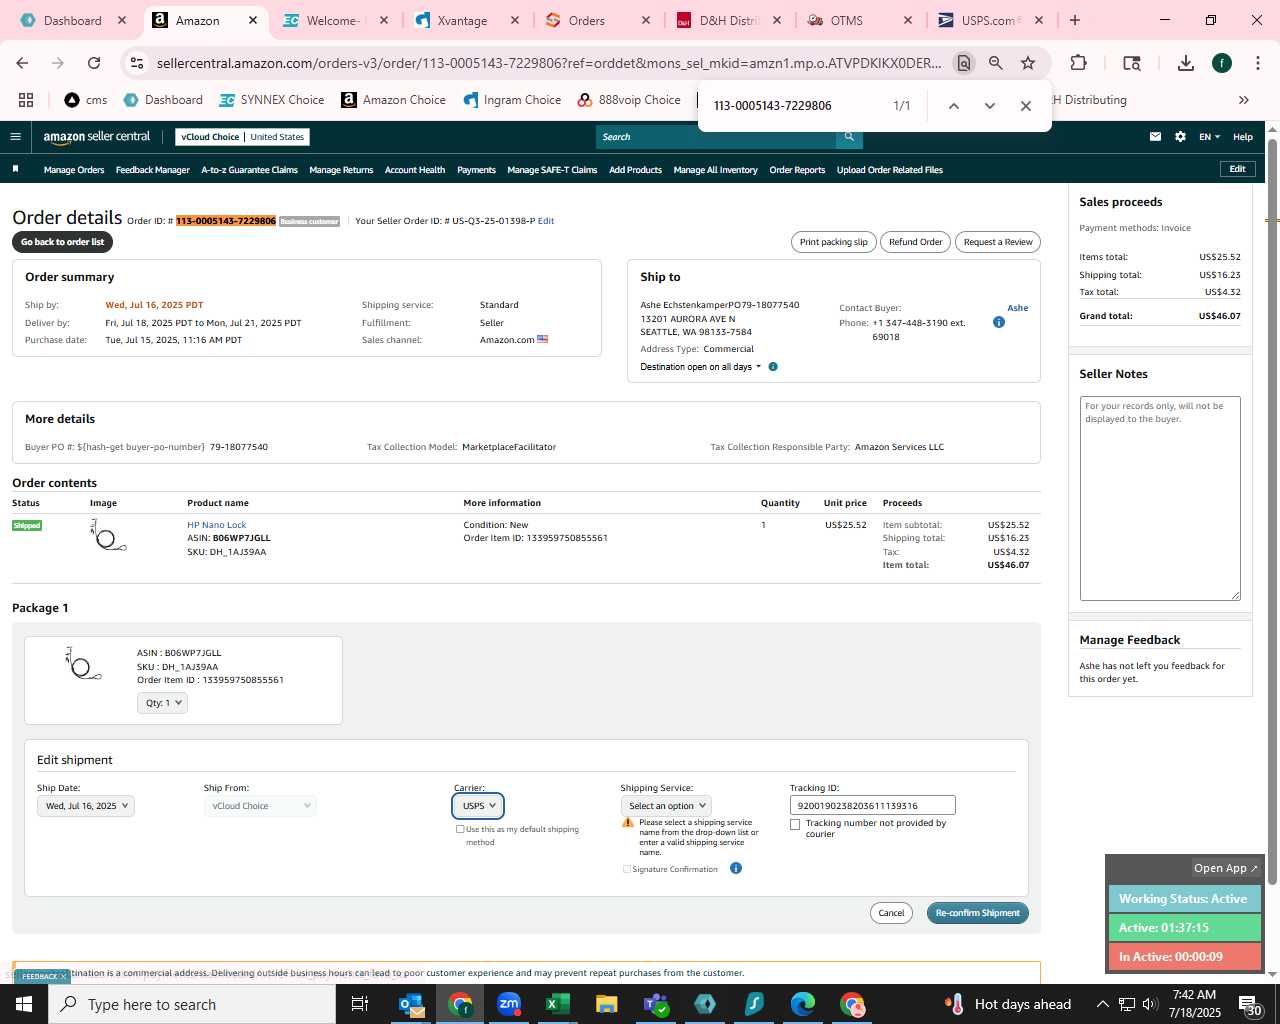Image resolution: width=1280 pixels, height=1024 pixels.
Task: Open Manage Returns menu item
Action: click(x=341, y=170)
